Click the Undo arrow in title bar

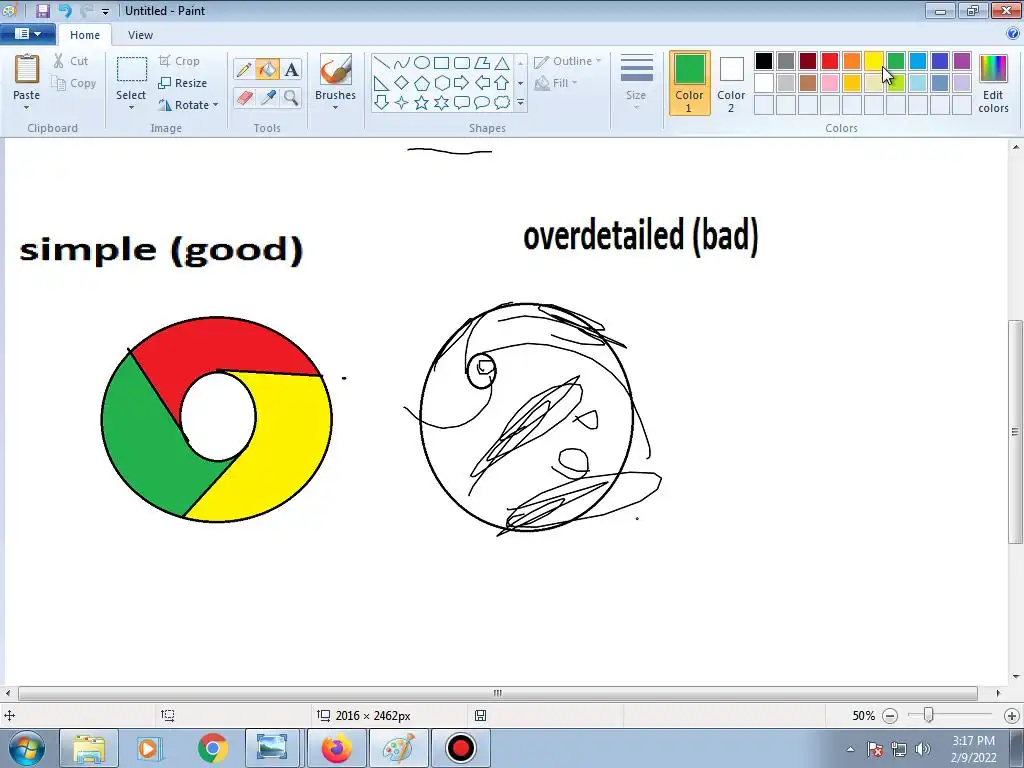tap(65, 10)
